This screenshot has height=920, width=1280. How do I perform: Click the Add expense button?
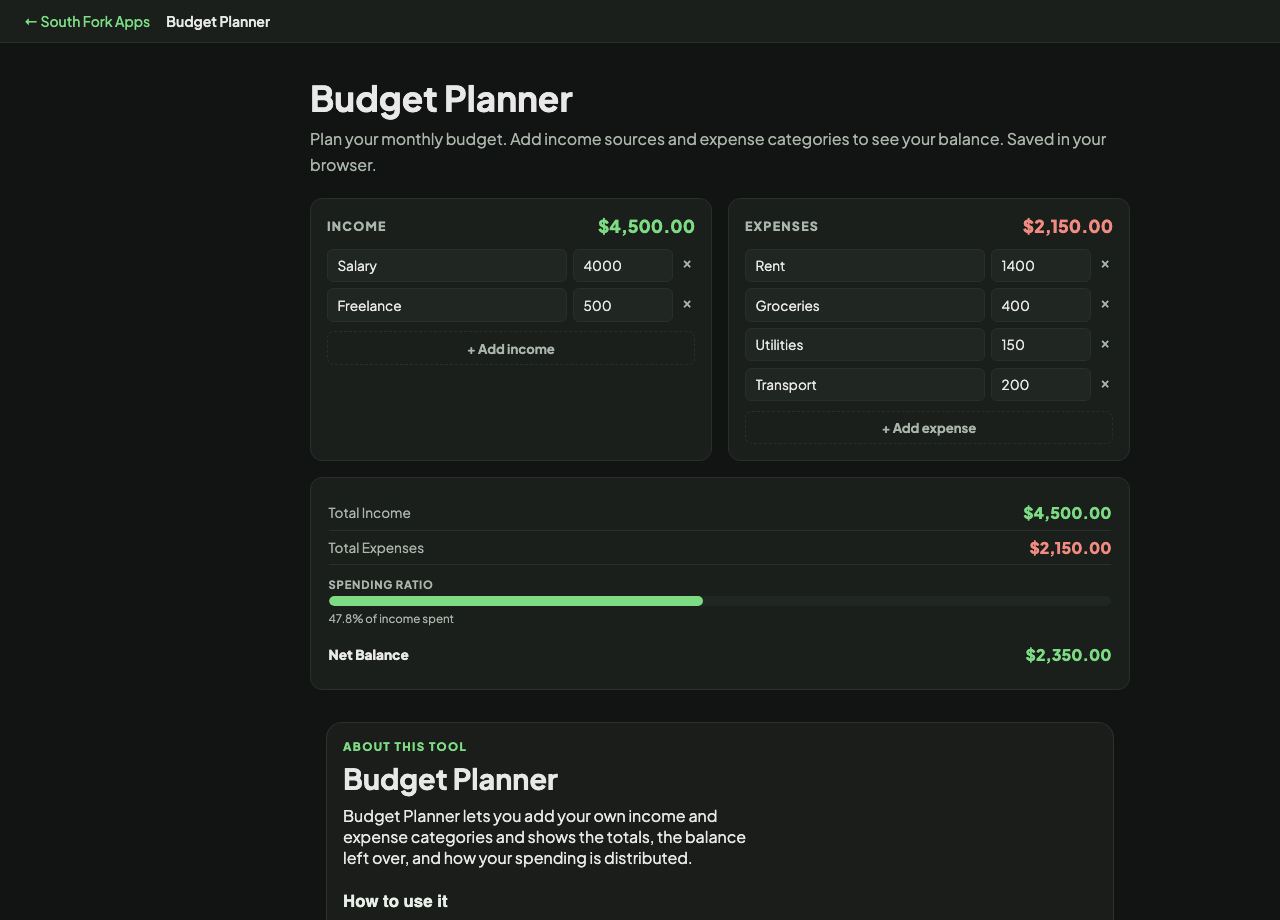[x=929, y=428]
